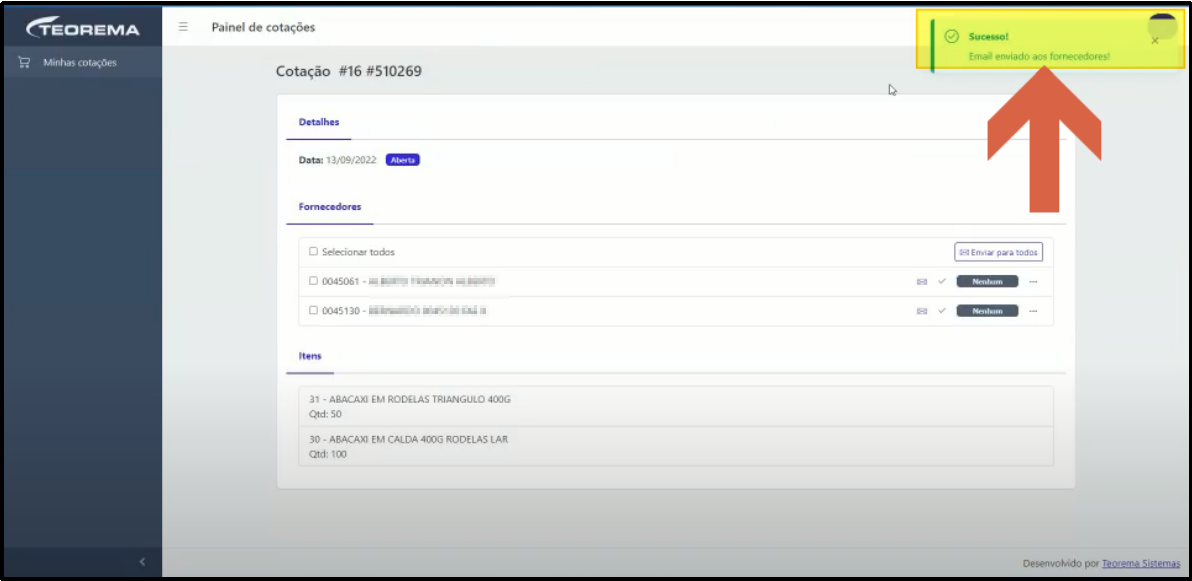Open the Teorema Sistemas footer link
Viewport: 1192px width, 581px height.
point(1141,564)
